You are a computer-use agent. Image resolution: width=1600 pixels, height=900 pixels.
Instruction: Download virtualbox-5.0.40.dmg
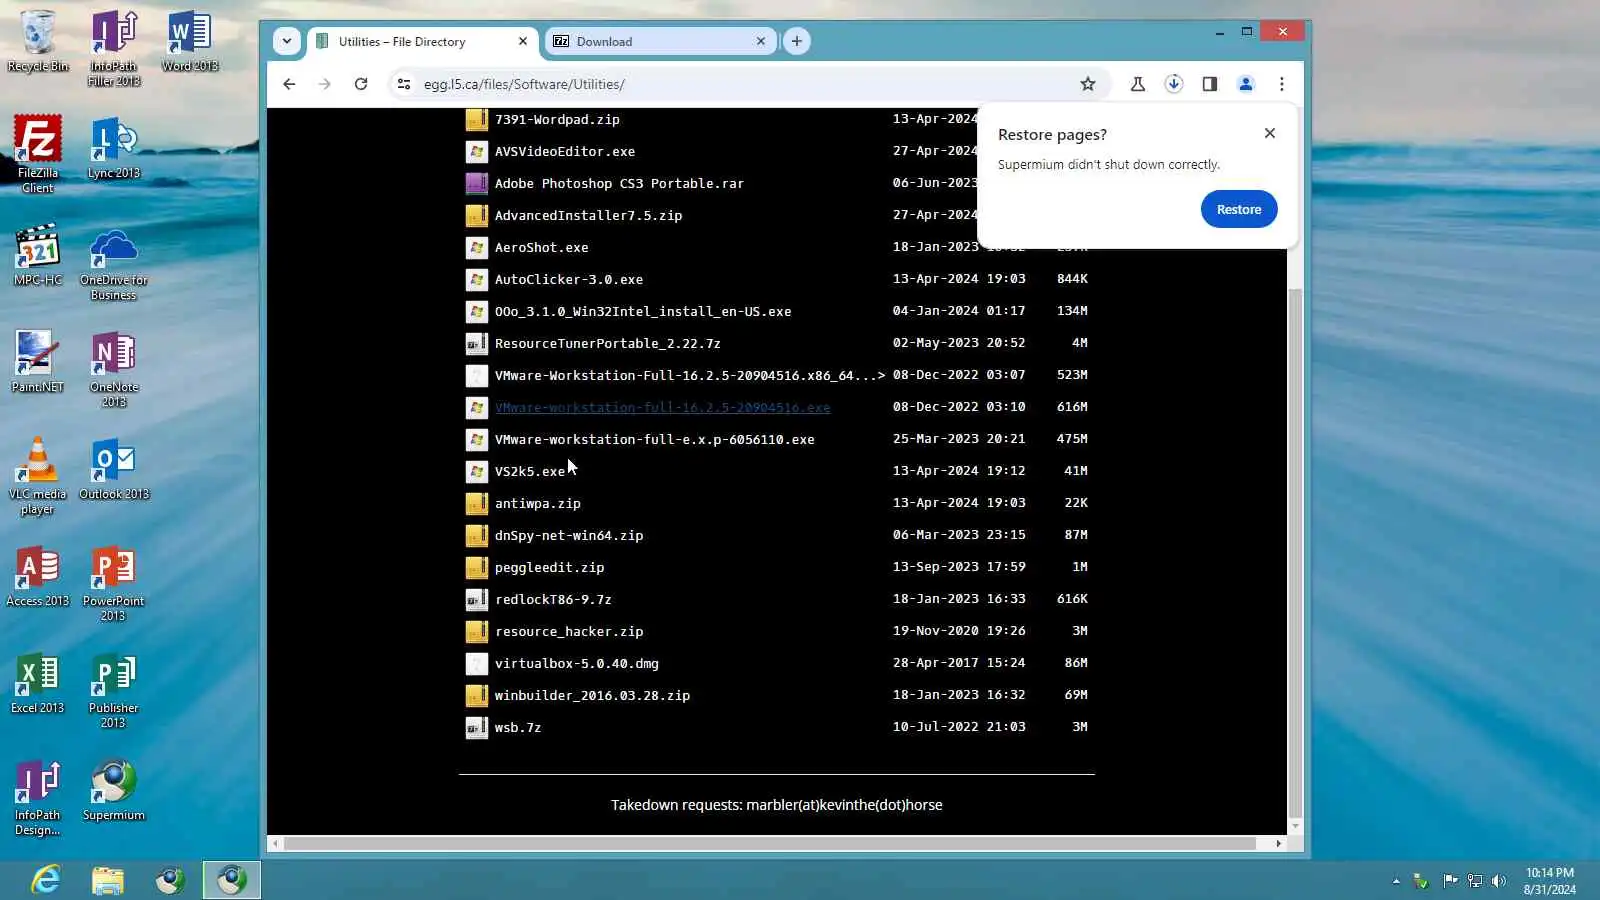(x=577, y=663)
